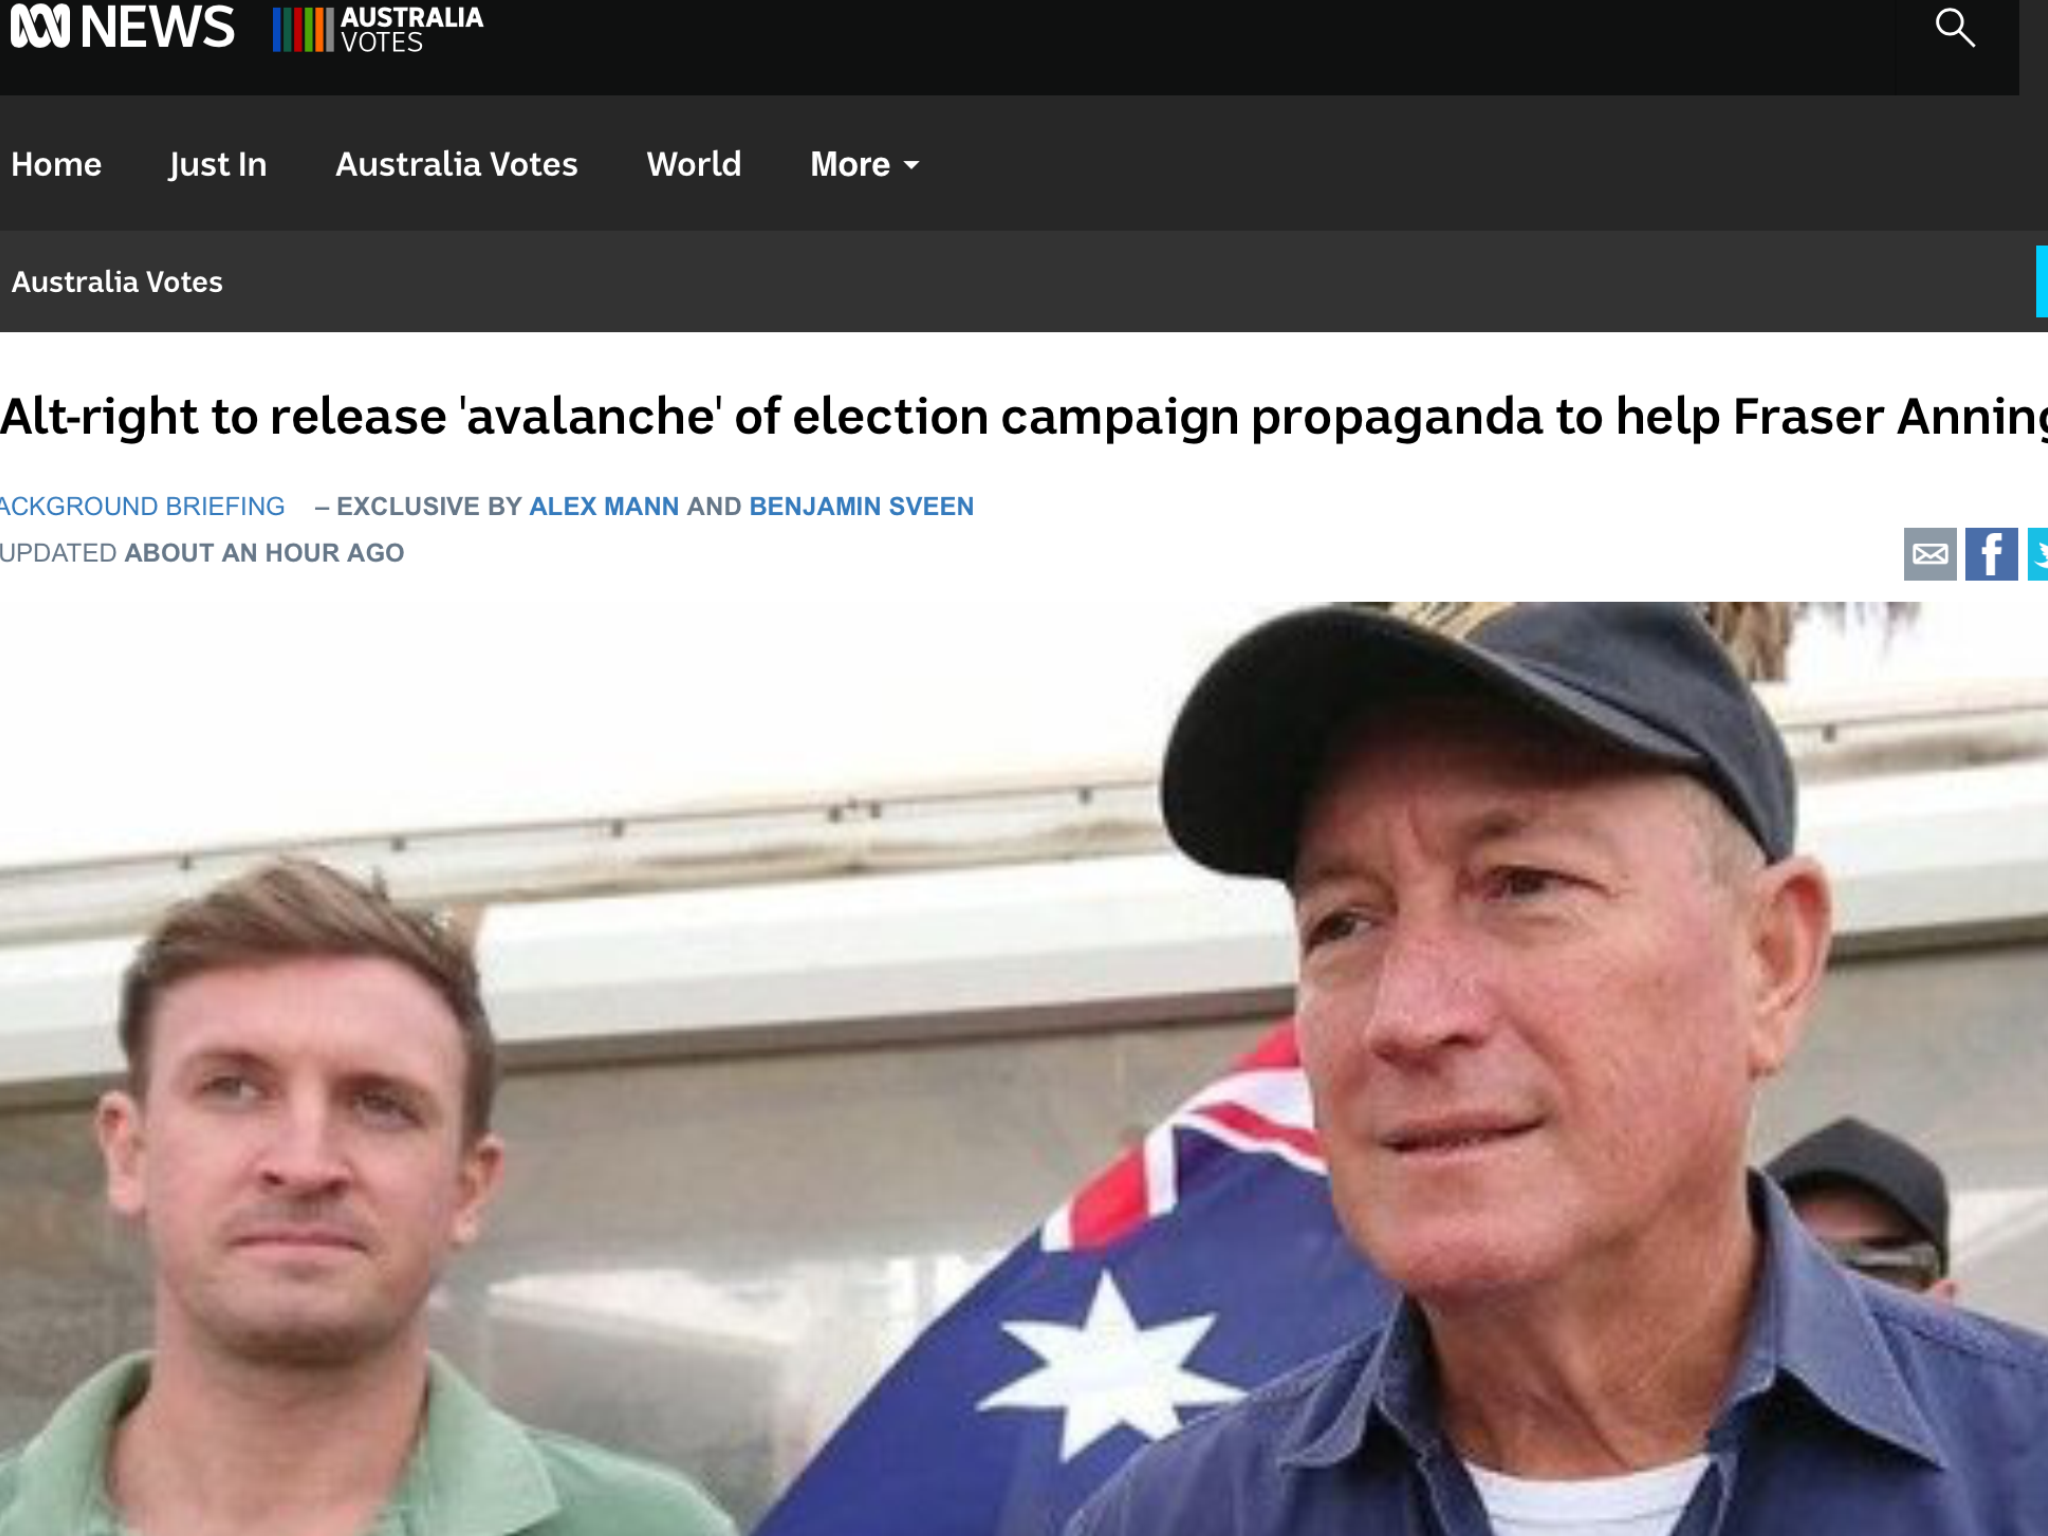Share article on Facebook icon
Screen dimensions: 2048x1536
click(1991, 554)
